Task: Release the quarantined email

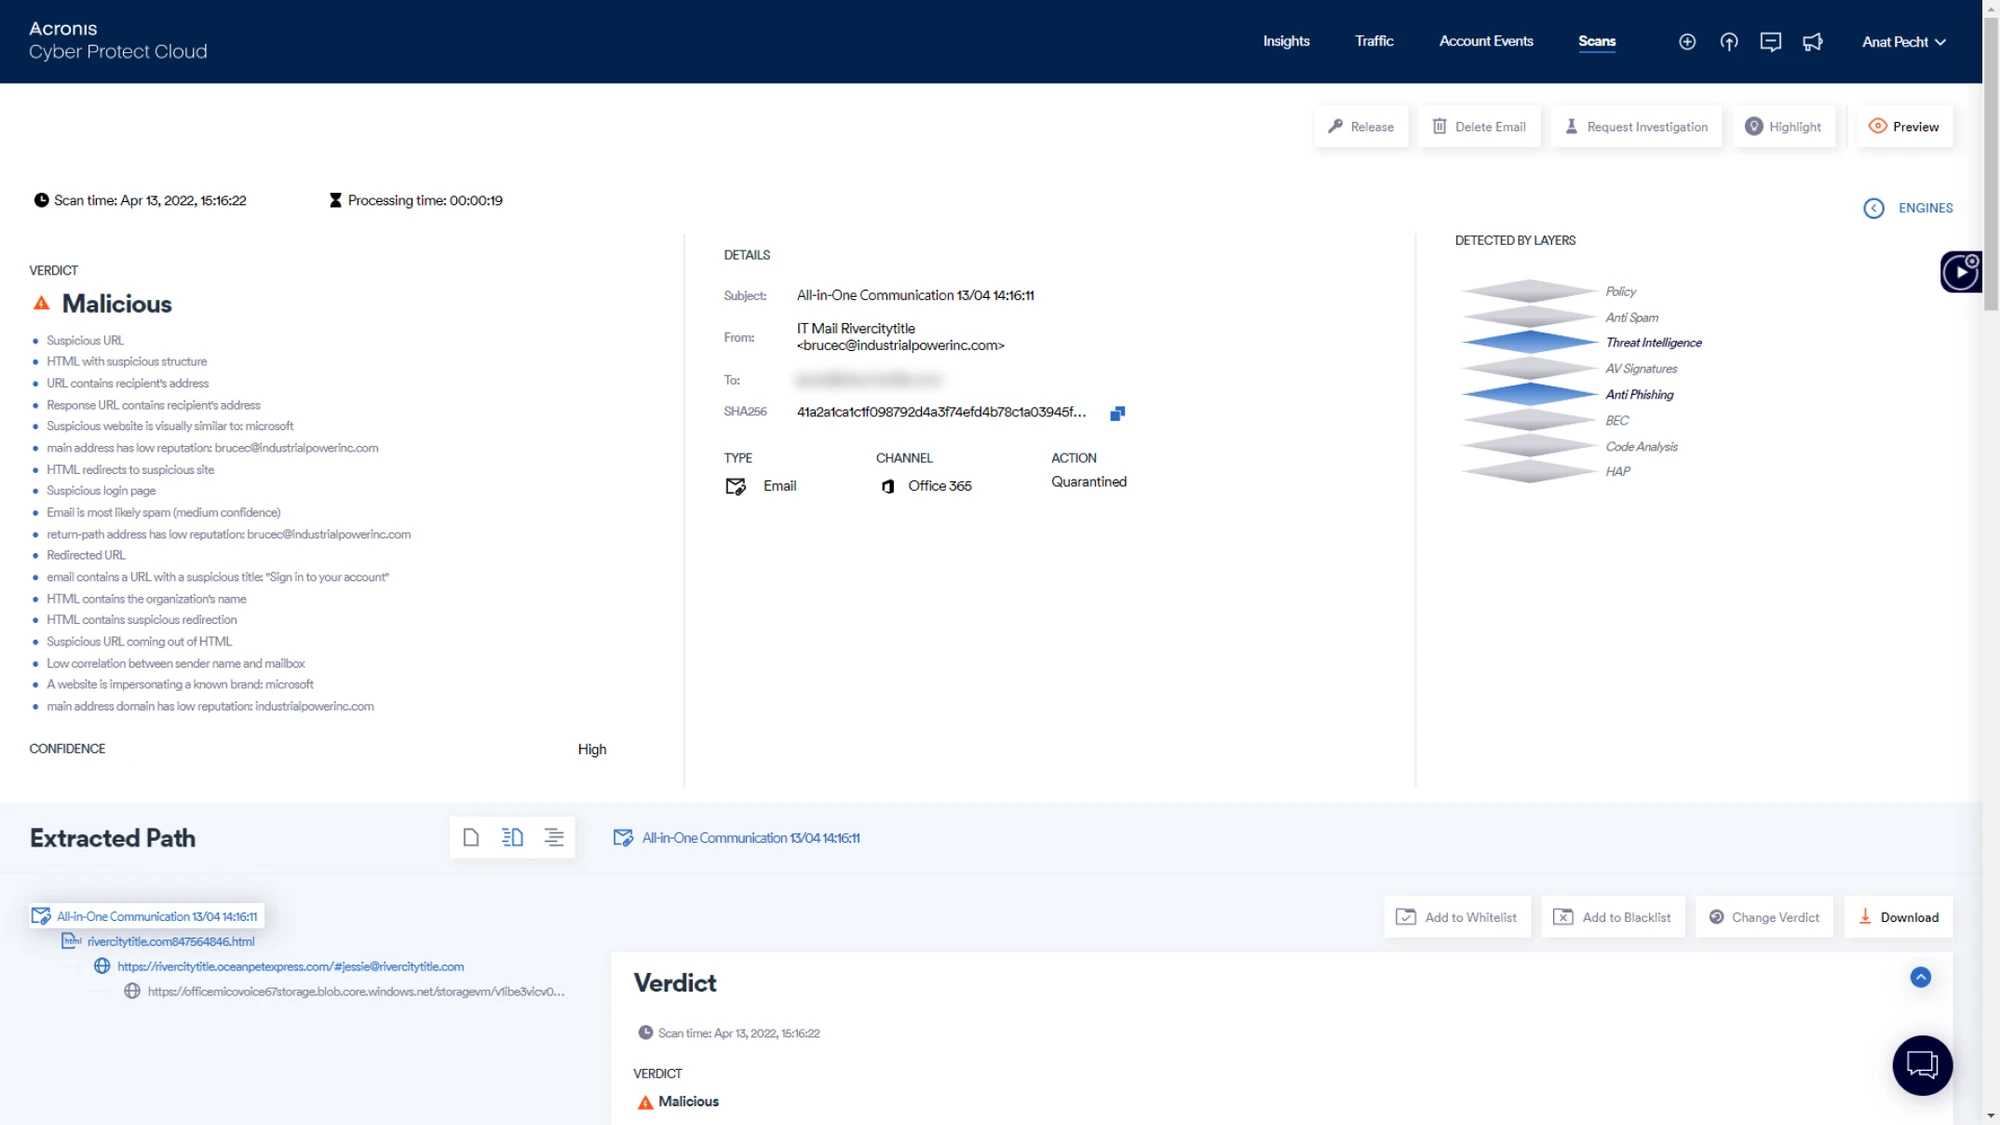Action: 1361,127
